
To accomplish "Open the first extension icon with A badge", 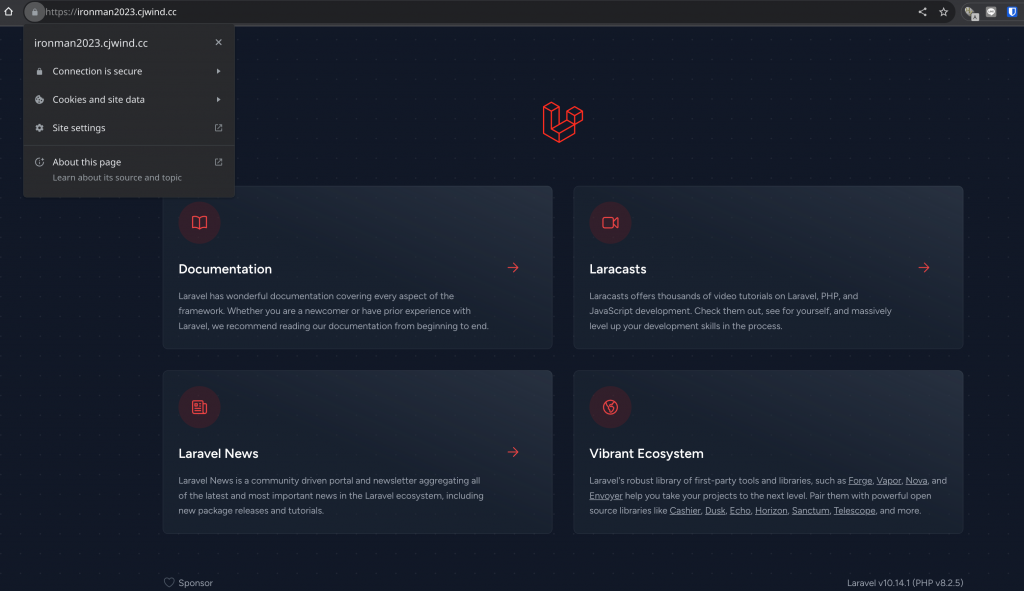I will [x=971, y=12].
